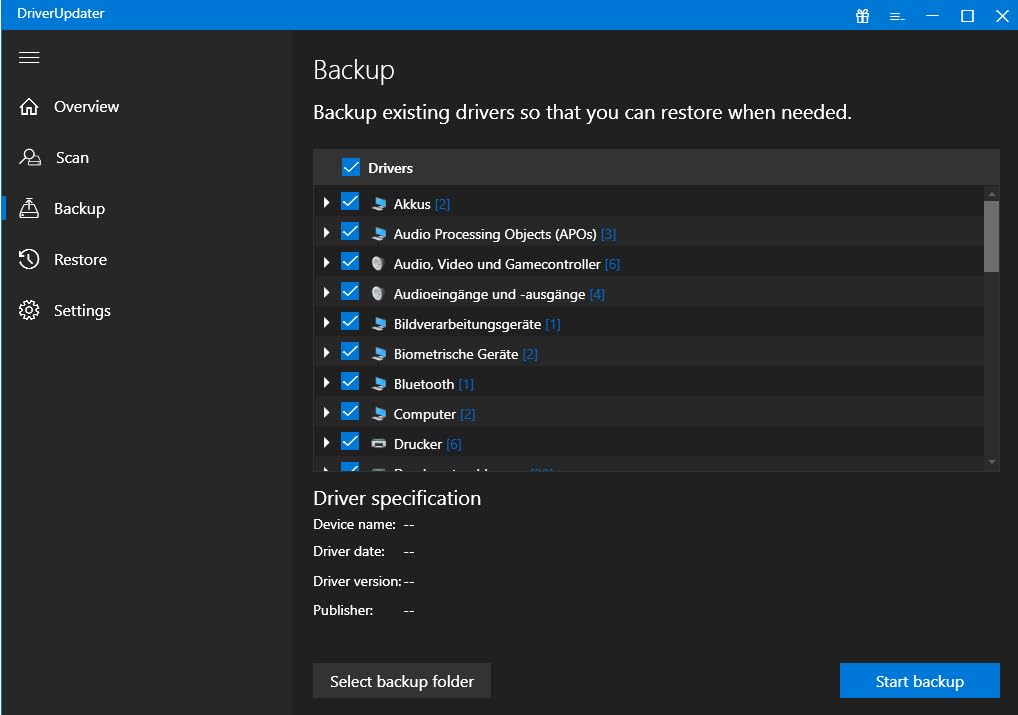Click the Bildverarbeitungsgeräte device icon
This screenshot has width=1018, height=715.
coord(379,324)
